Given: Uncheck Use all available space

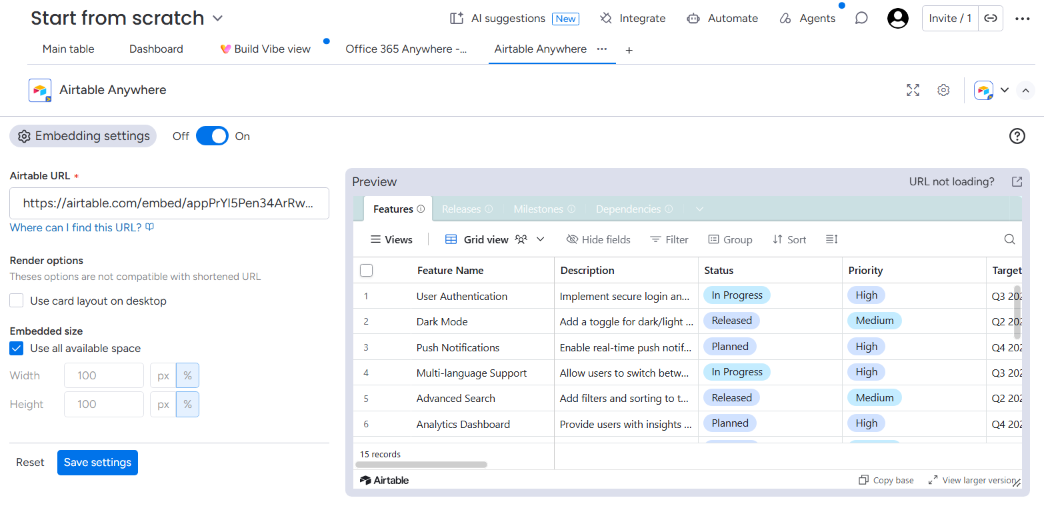Looking at the screenshot, I should coord(17,348).
